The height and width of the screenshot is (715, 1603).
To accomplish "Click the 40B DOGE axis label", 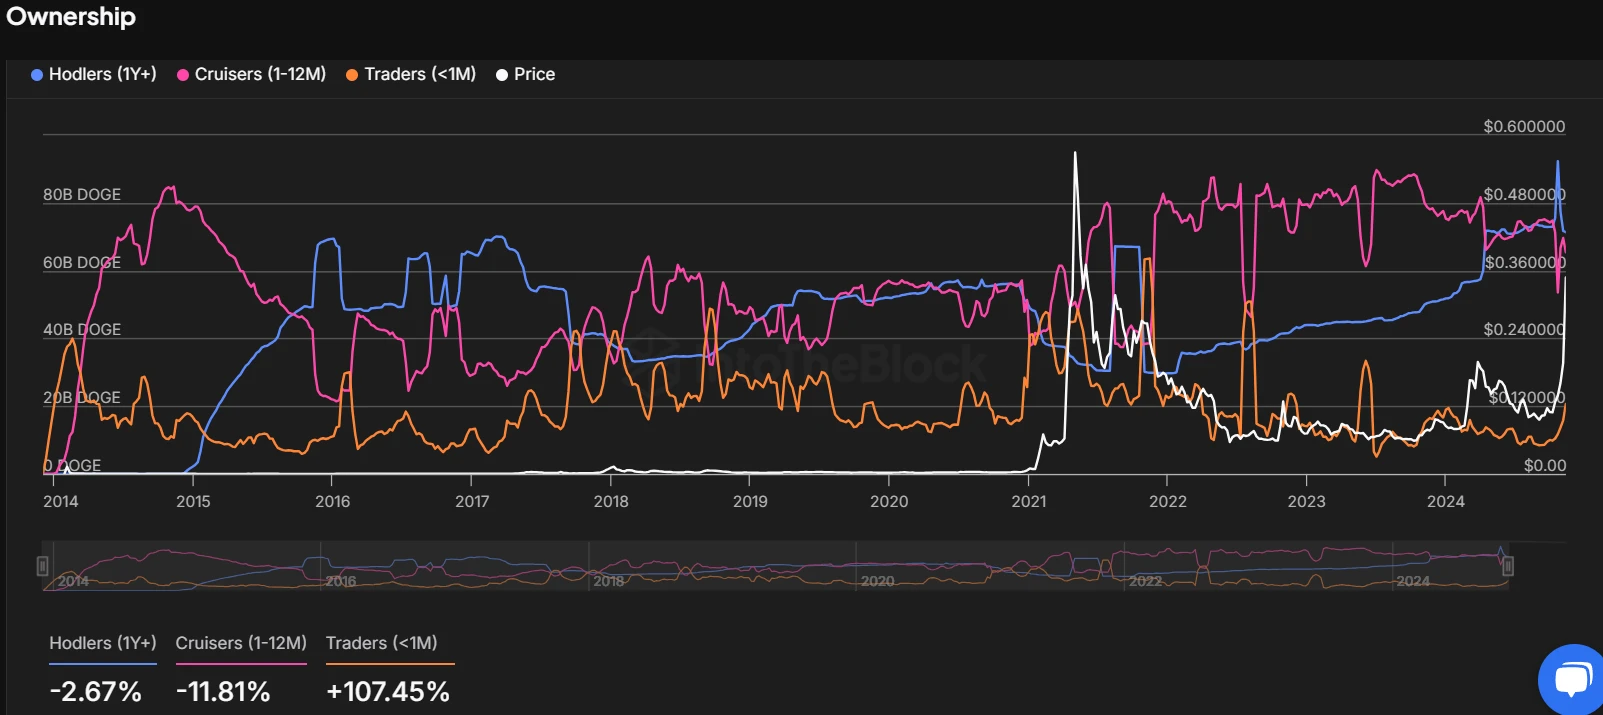I will pyautogui.click(x=82, y=329).
